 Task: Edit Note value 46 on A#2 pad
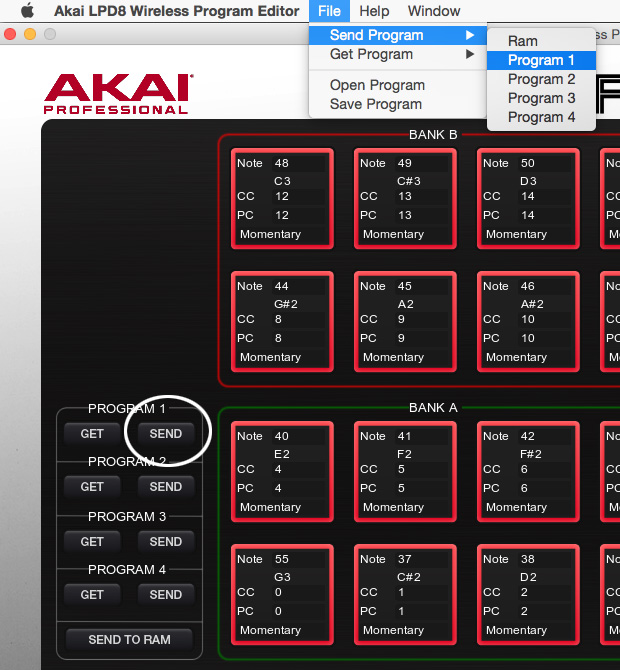pos(545,286)
